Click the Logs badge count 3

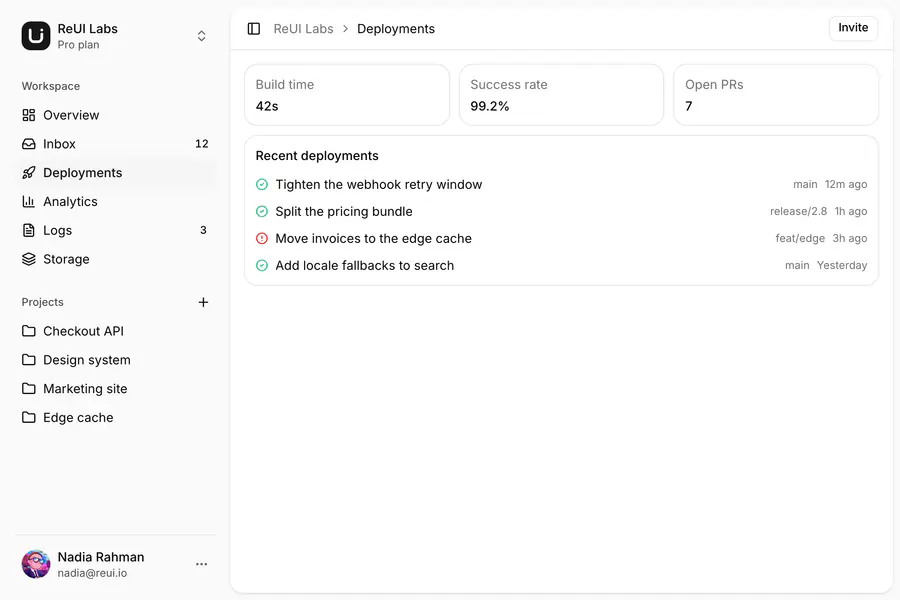tap(203, 230)
